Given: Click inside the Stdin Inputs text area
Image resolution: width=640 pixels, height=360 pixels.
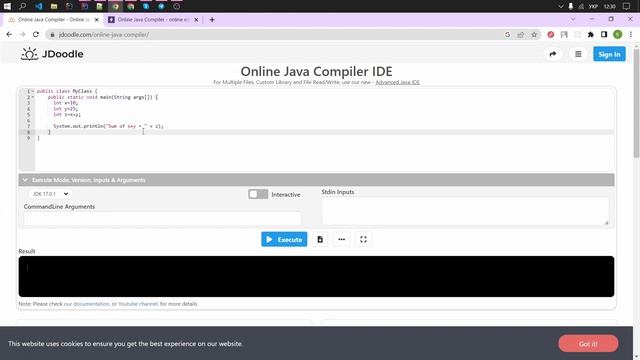Looking at the screenshot, I should (465, 211).
